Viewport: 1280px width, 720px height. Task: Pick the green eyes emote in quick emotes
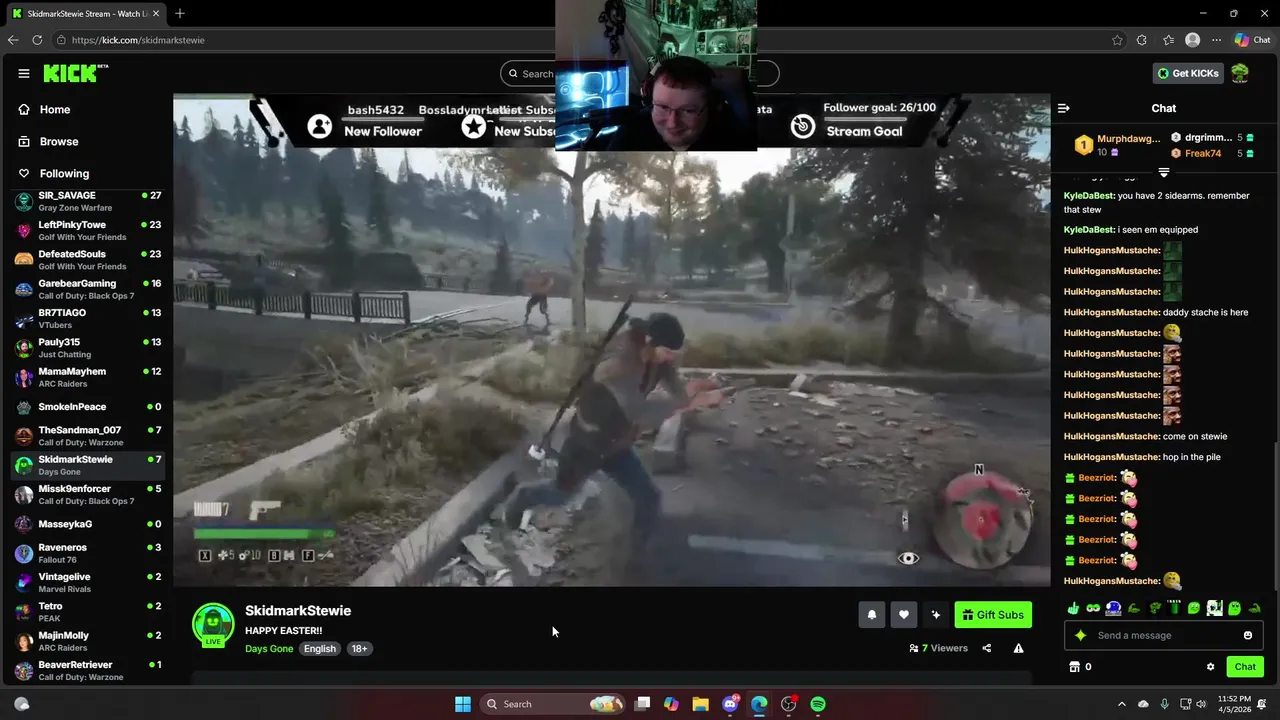(x=1093, y=607)
